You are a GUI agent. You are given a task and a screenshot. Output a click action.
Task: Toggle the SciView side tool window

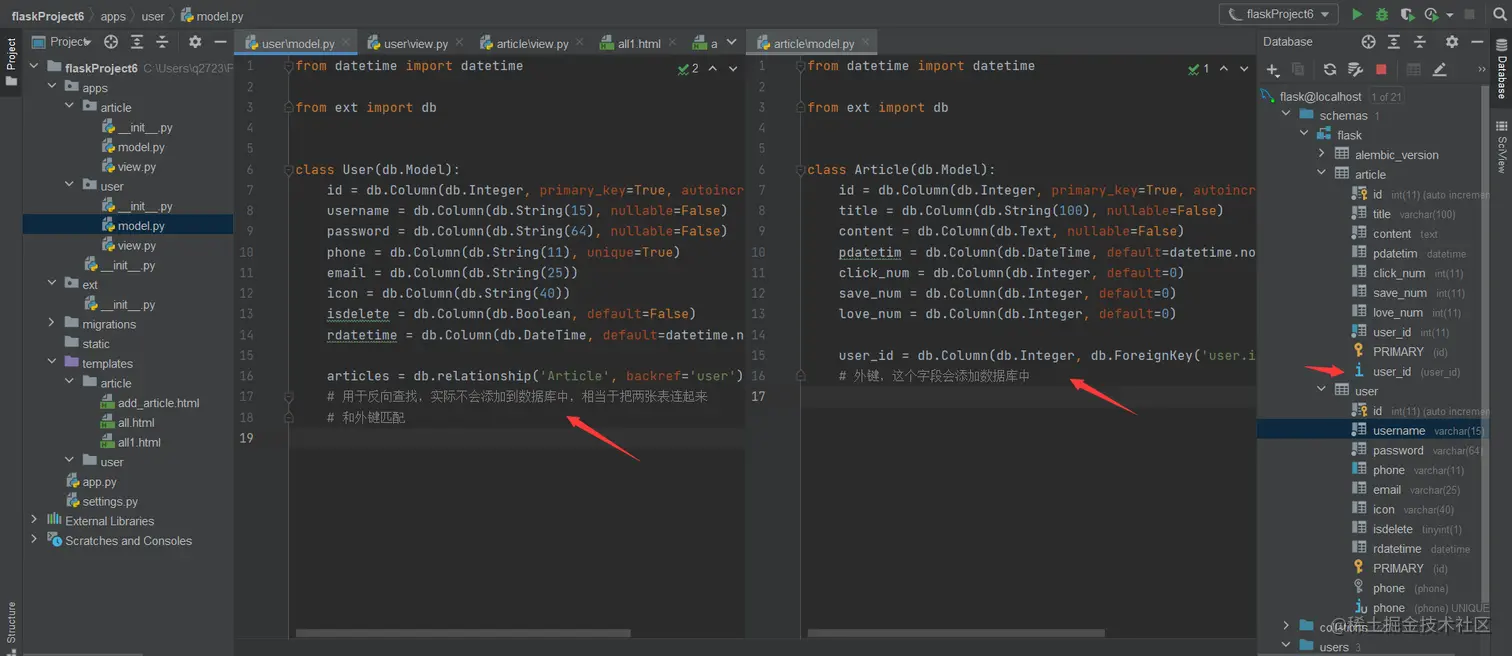(x=1501, y=147)
